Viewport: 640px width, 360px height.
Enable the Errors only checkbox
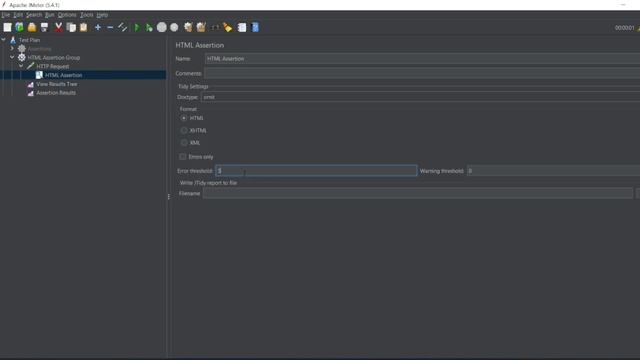point(182,157)
